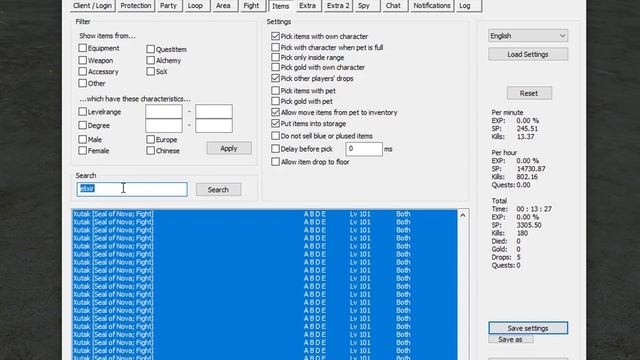Switch to the Notifications tab
Image resolution: width=640 pixels, height=360 pixels.
click(432, 6)
